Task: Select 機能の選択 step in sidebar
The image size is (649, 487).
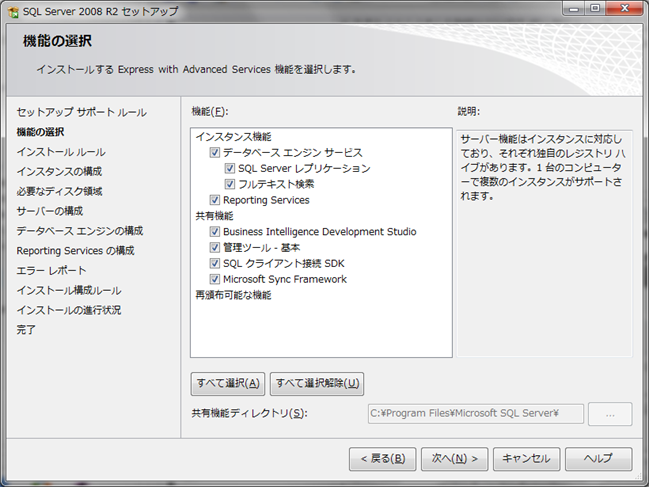Action: point(40,132)
